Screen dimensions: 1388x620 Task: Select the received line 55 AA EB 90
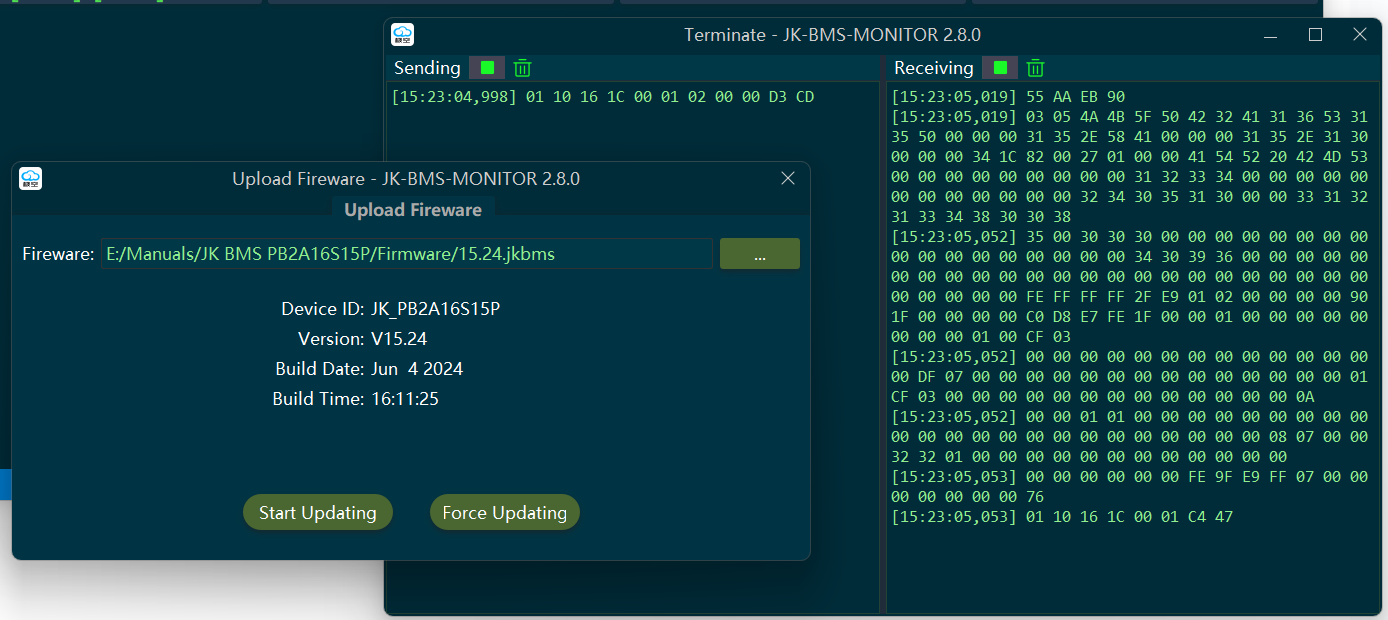pyautogui.click(x=1008, y=97)
